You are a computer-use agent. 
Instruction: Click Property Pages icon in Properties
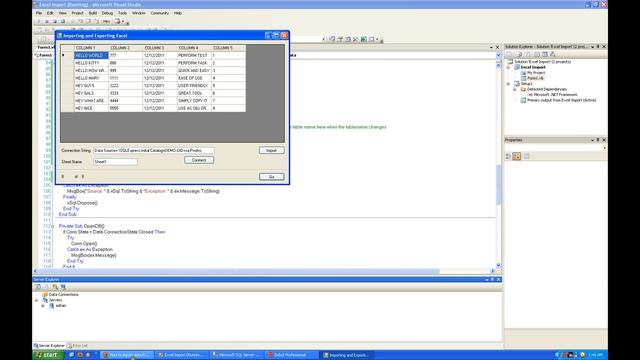pos(527,156)
